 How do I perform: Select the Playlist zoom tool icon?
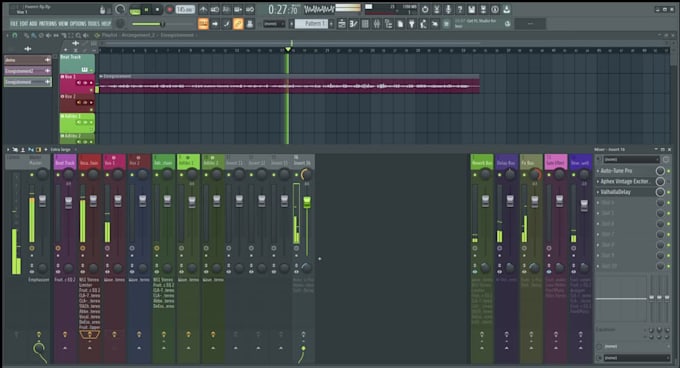coord(78,35)
